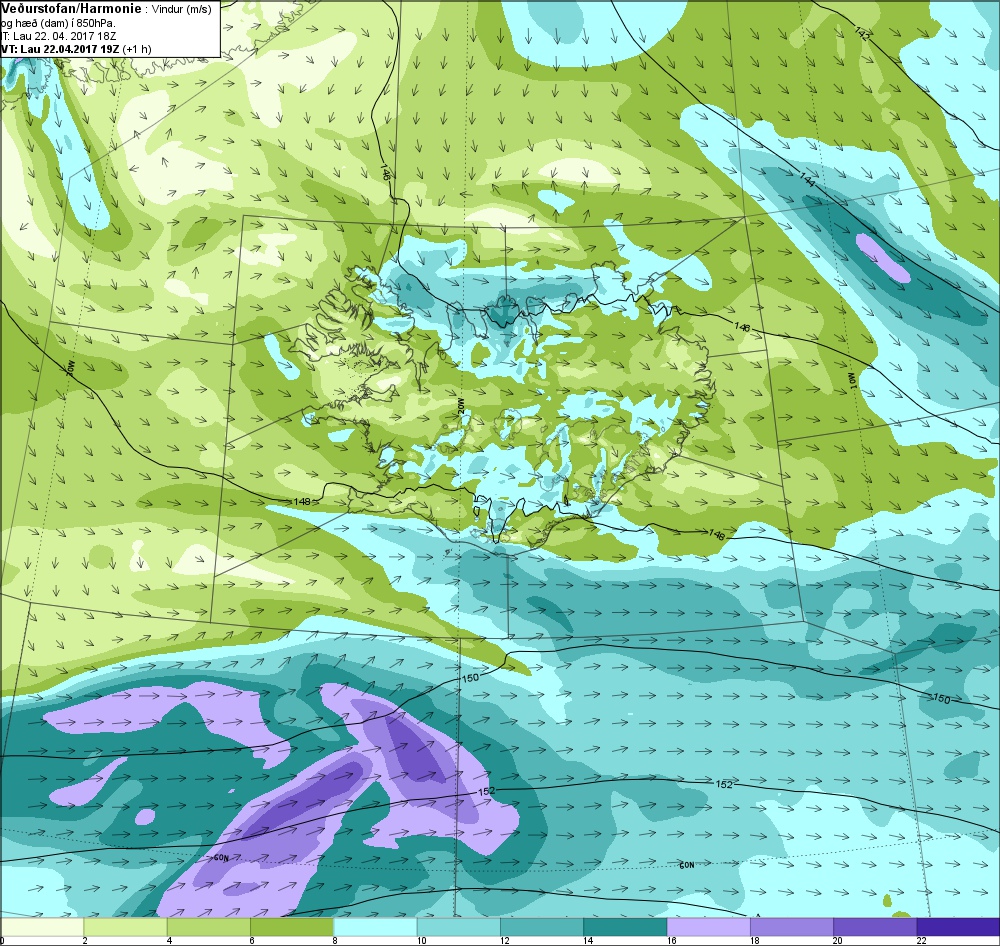Click the 'Veðurstofan/Harmonie' title text
The image size is (1000, 946).
71,9
